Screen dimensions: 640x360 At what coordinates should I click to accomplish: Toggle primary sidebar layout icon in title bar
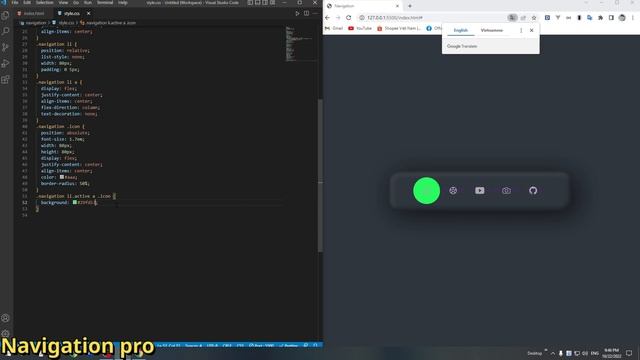tap(250, 2)
